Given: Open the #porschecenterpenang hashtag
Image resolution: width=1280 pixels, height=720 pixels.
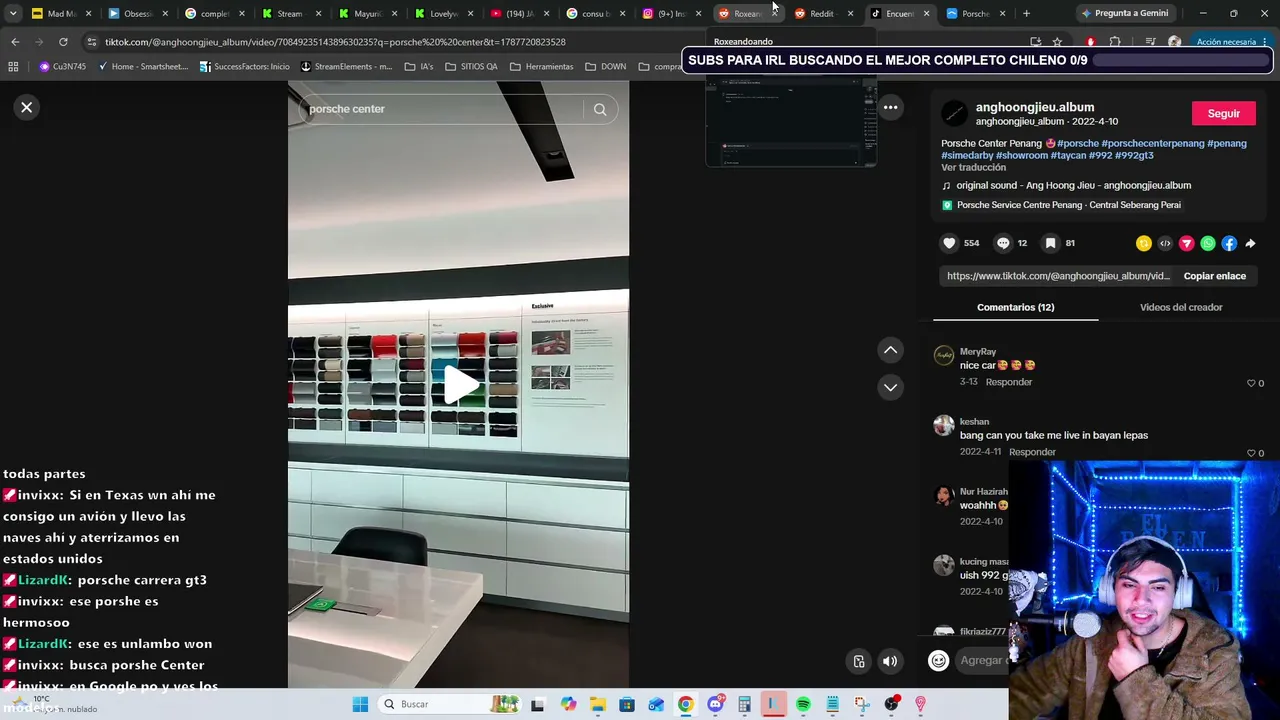Looking at the screenshot, I should tap(1153, 143).
